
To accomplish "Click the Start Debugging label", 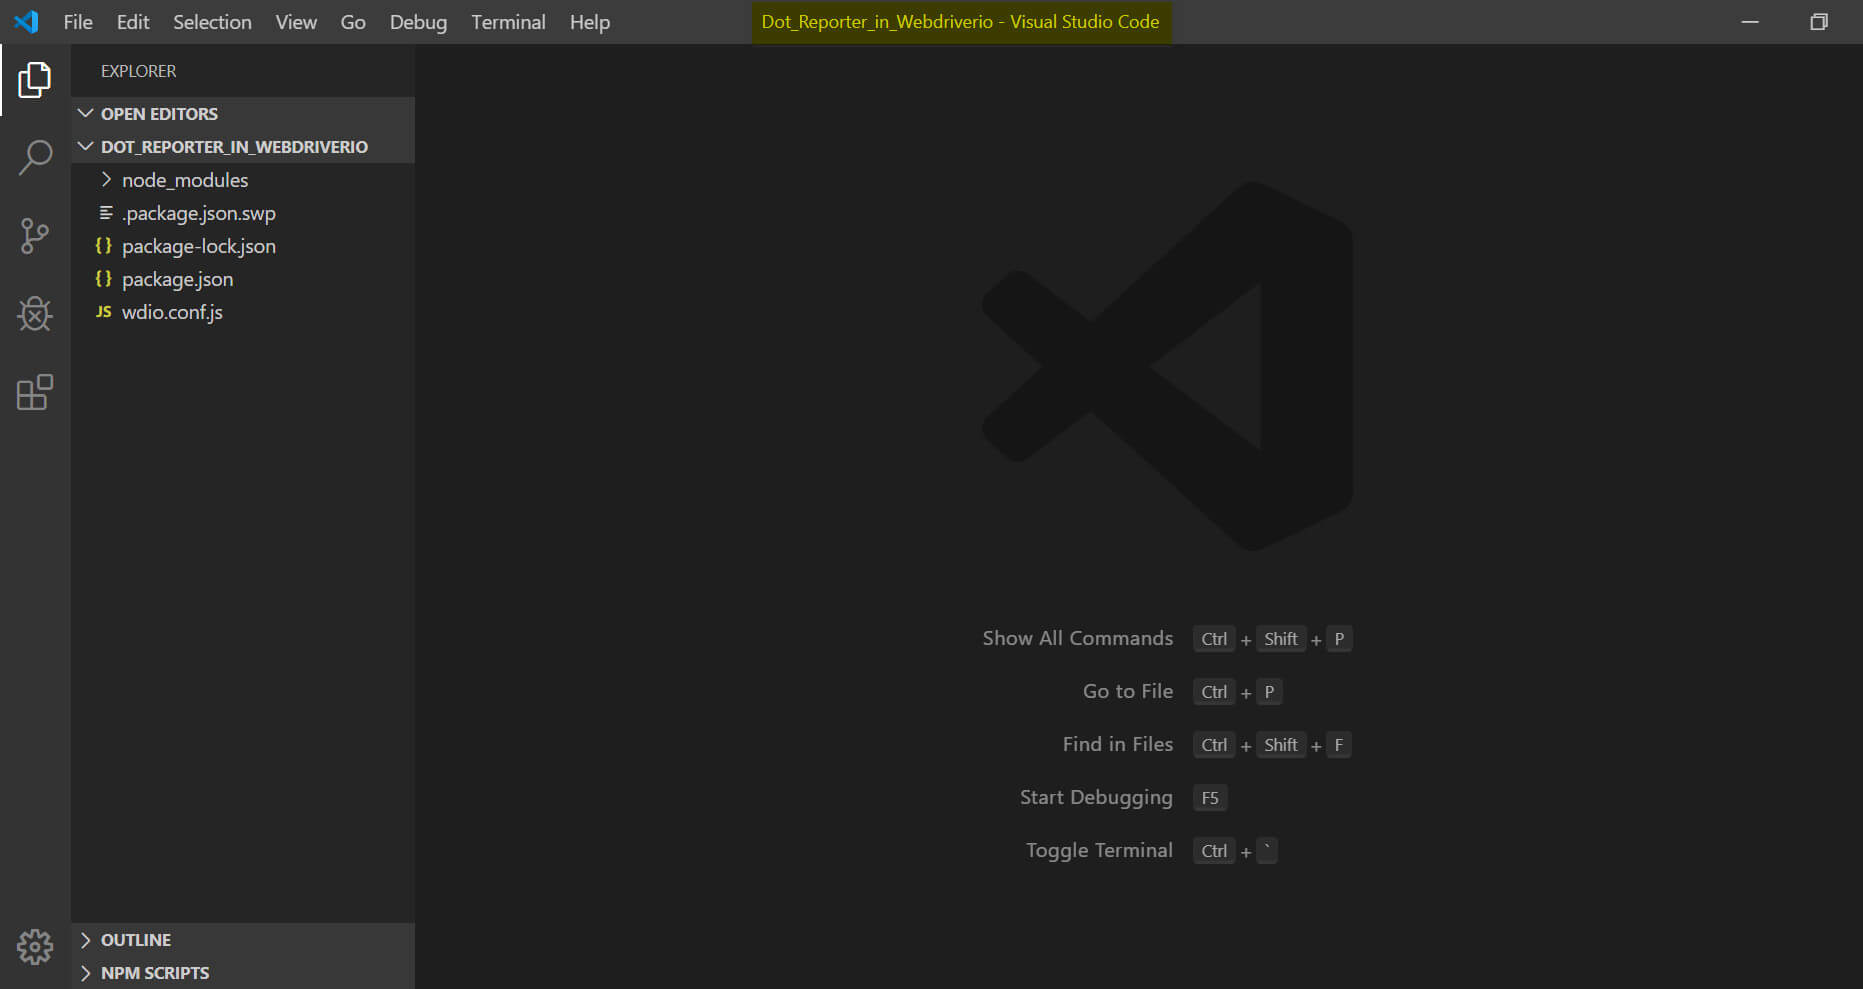I will point(1096,797).
